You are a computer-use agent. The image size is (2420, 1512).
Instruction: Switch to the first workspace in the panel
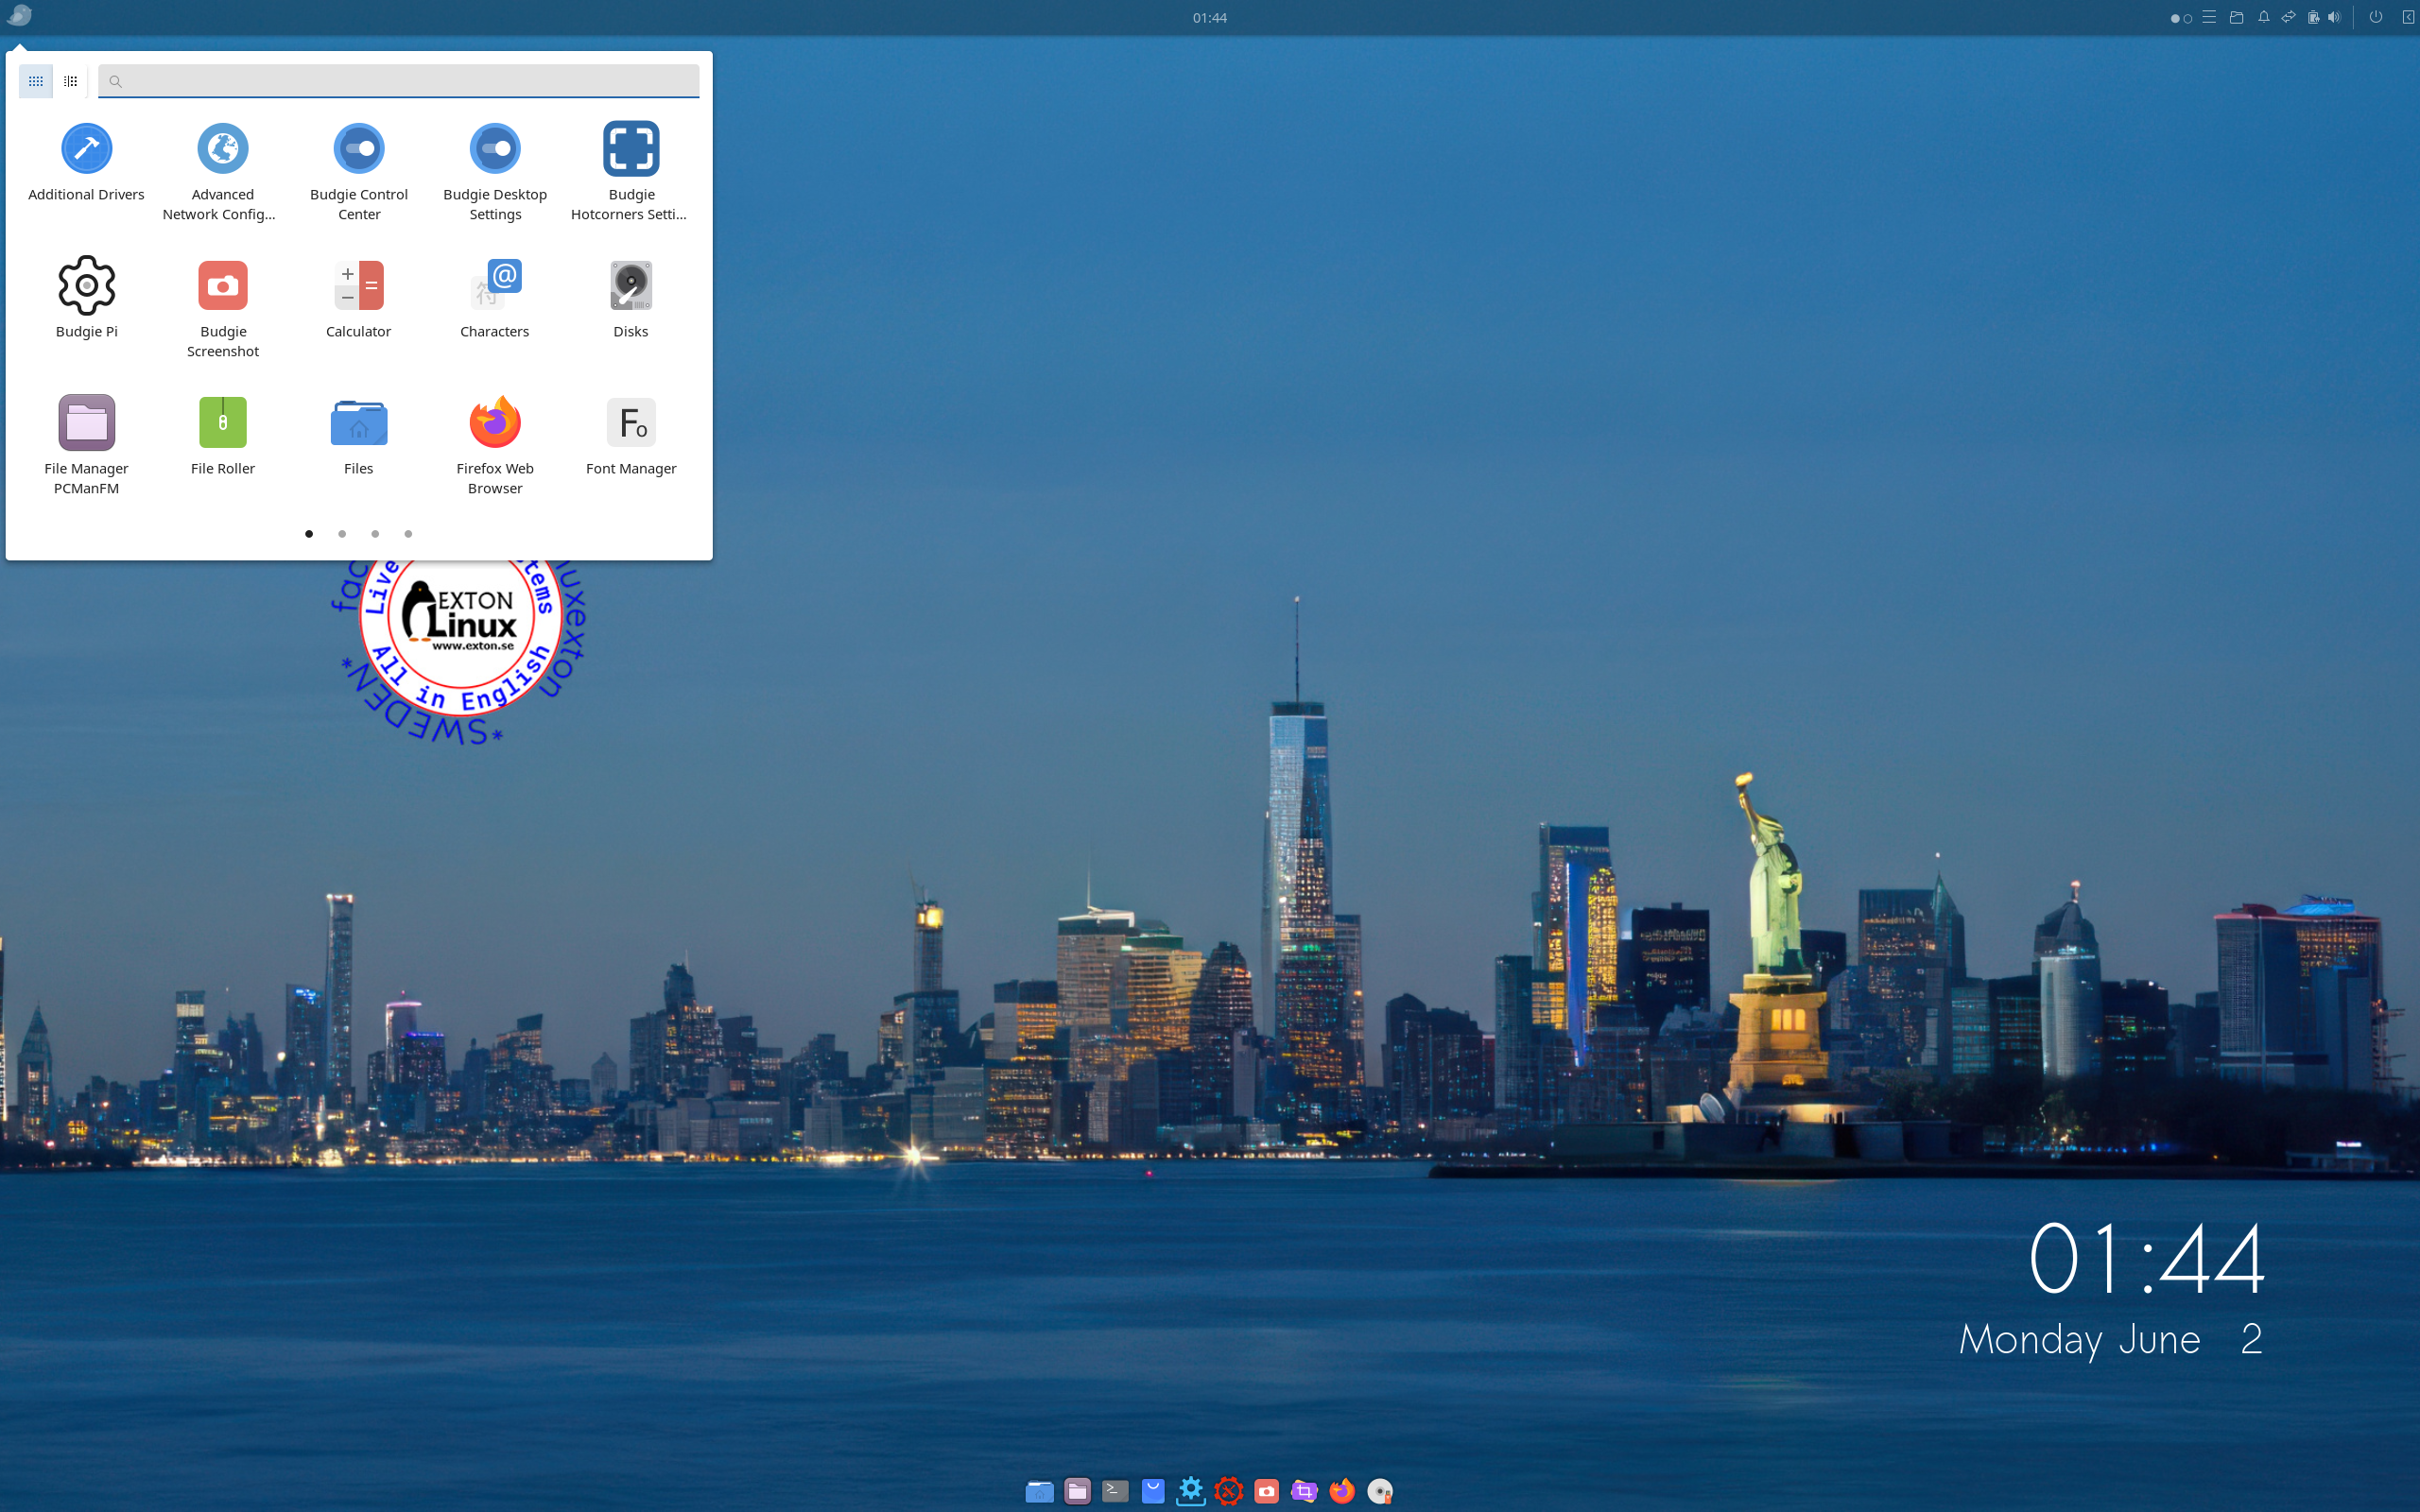(x=2175, y=18)
